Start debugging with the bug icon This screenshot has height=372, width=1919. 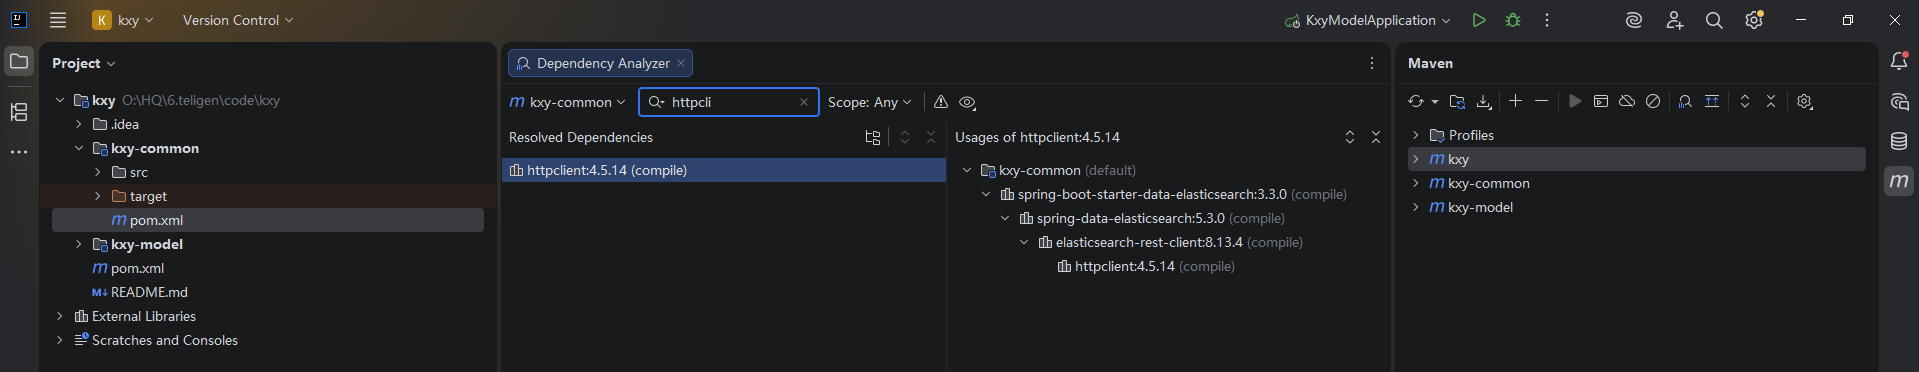point(1513,20)
